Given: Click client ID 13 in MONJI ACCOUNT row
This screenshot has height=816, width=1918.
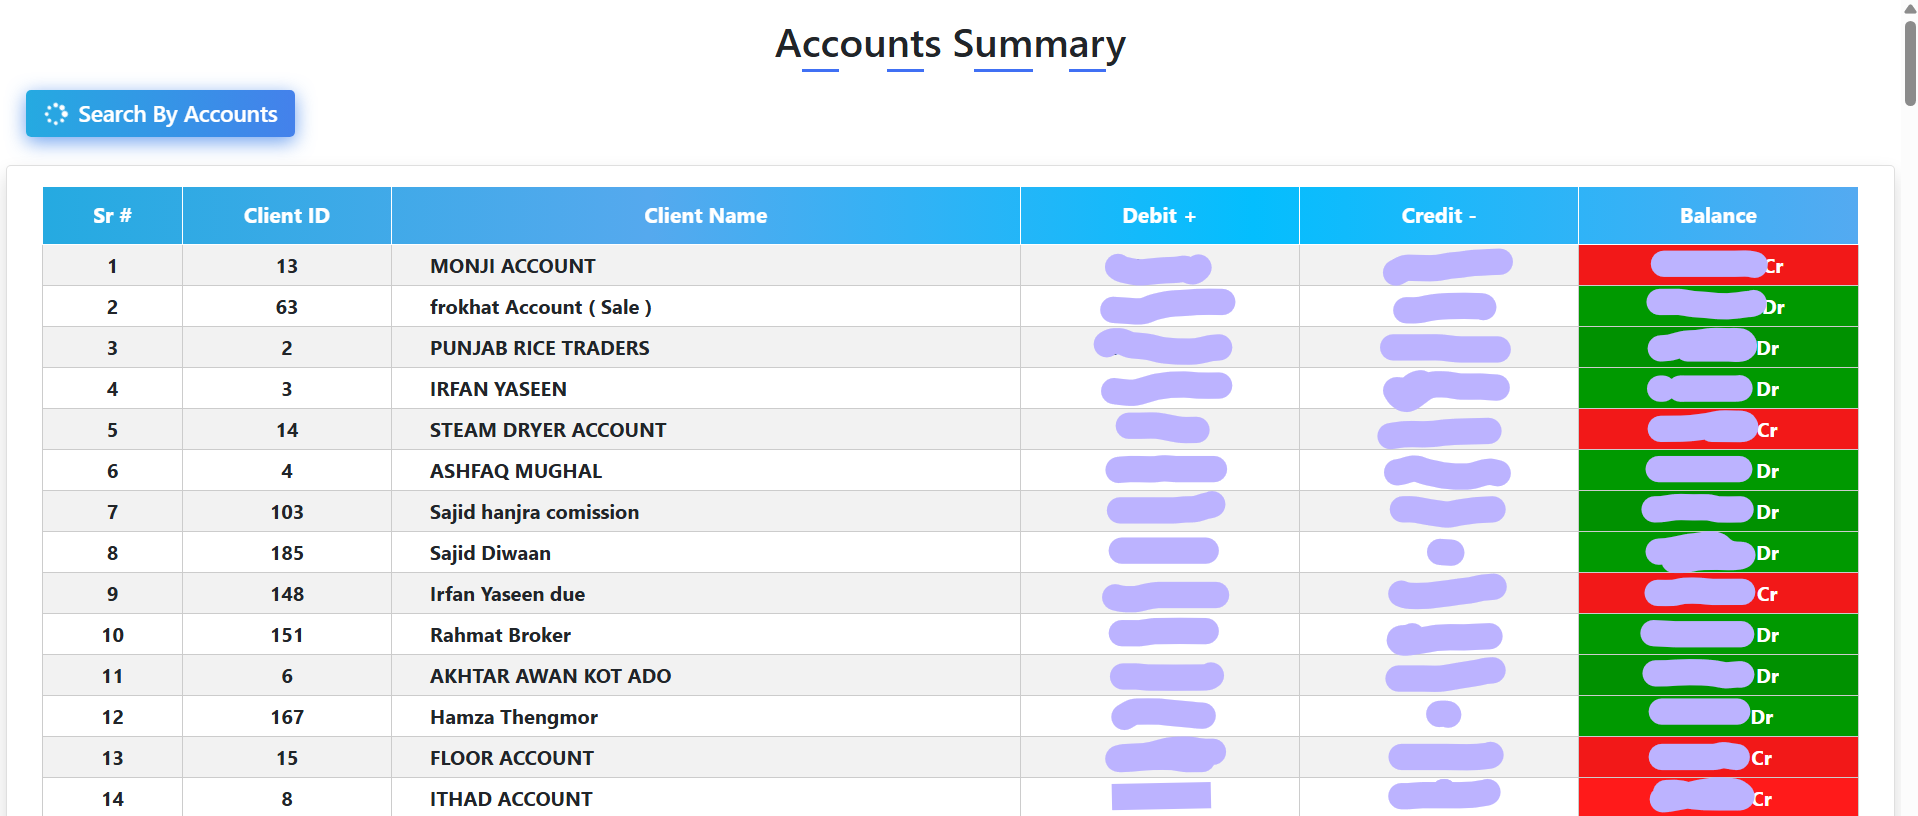Looking at the screenshot, I should [x=287, y=266].
